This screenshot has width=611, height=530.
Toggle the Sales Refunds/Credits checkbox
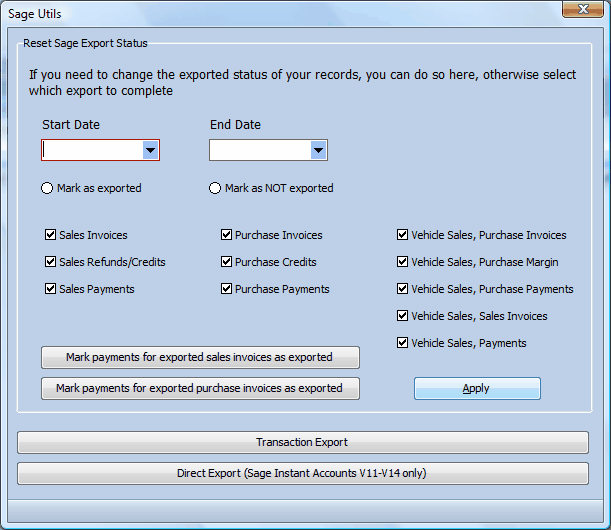click(x=50, y=261)
